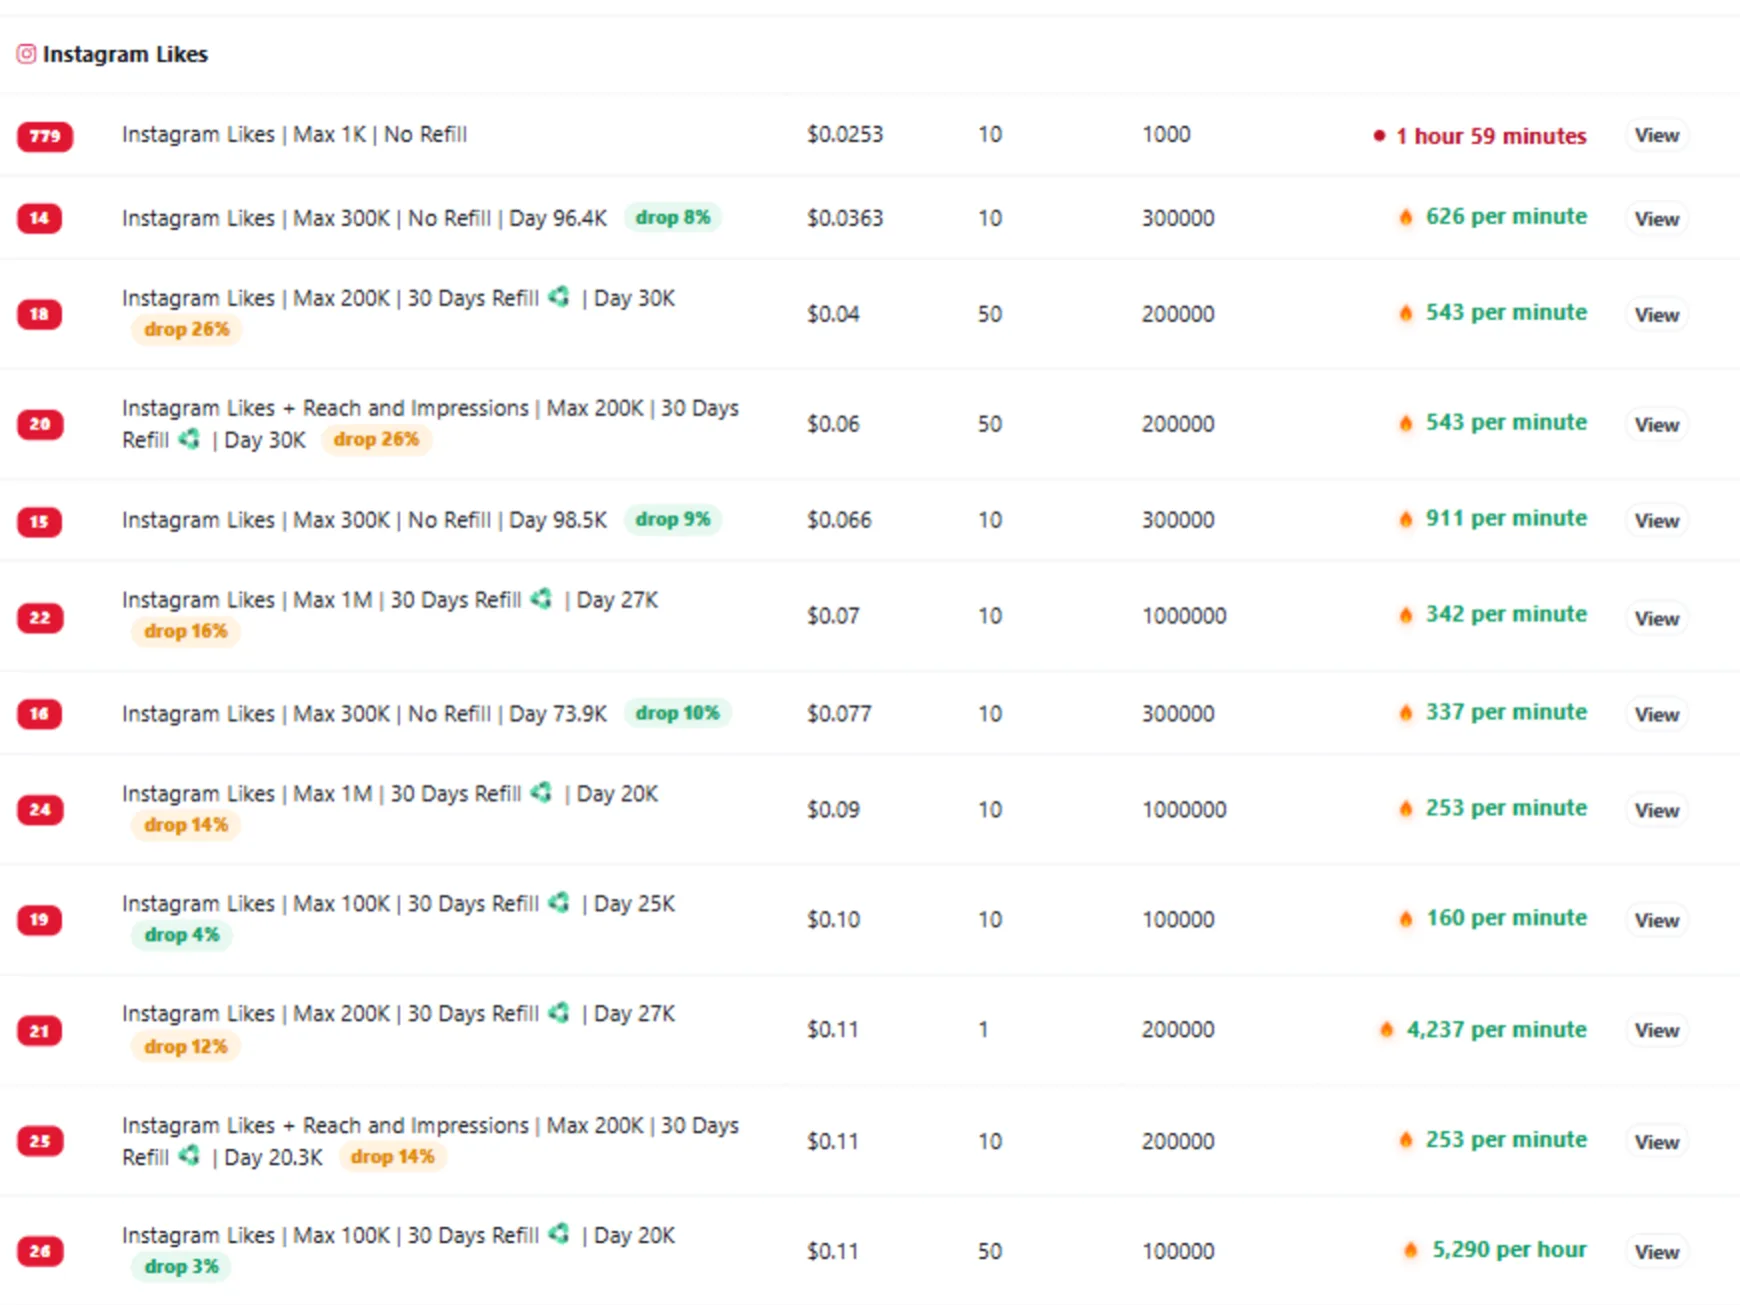Click the red 22 service ID badge
Viewport: 1740px width, 1305px height.
(40, 617)
